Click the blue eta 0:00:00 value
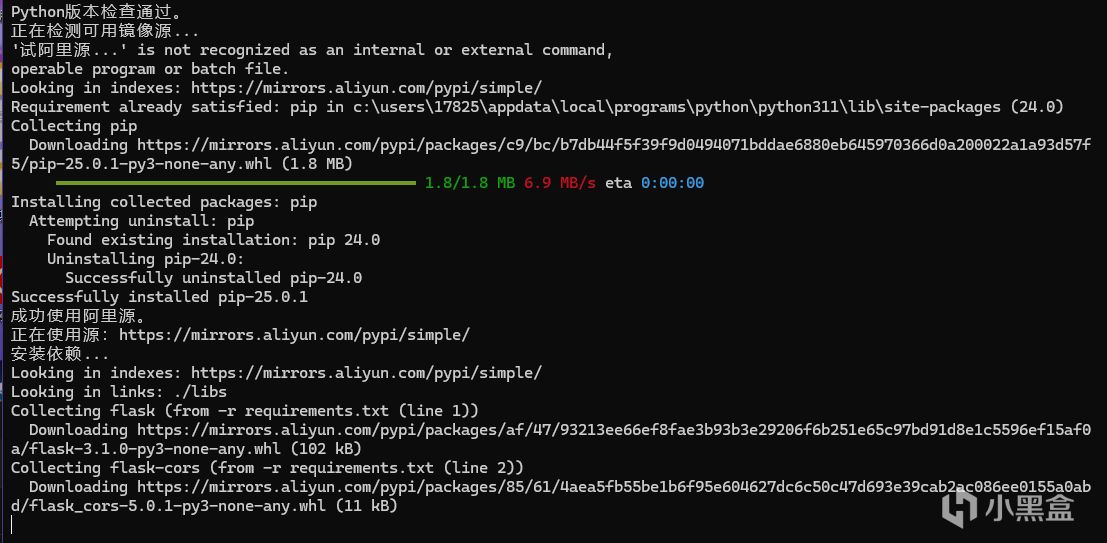1107x543 pixels. [672, 183]
